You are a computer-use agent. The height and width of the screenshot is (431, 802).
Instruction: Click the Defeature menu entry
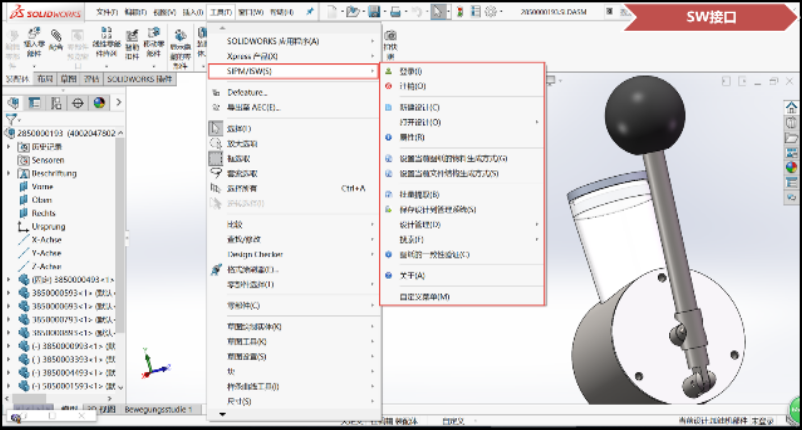point(247,93)
